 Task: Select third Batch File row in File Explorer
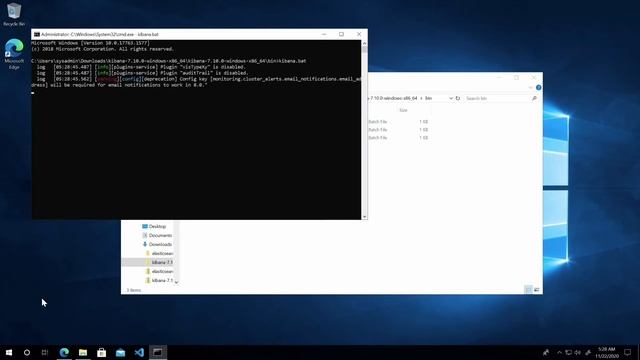[398, 138]
